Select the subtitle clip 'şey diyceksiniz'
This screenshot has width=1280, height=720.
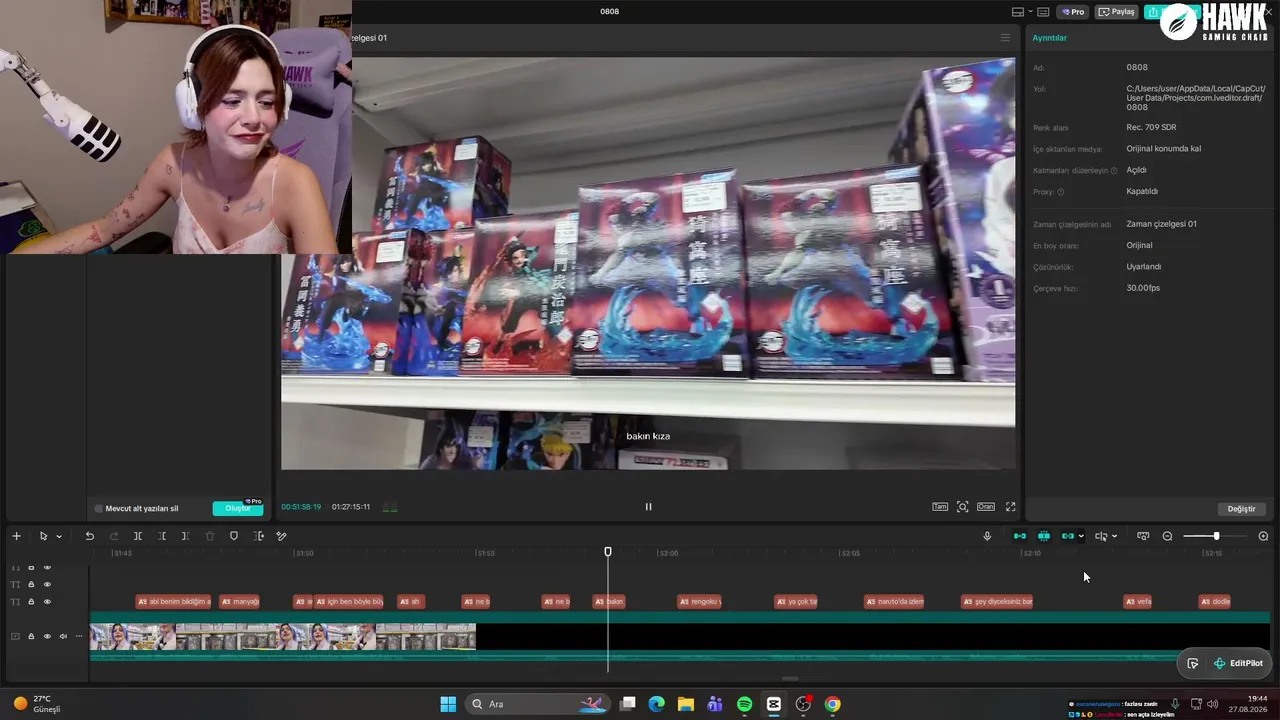click(997, 602)
